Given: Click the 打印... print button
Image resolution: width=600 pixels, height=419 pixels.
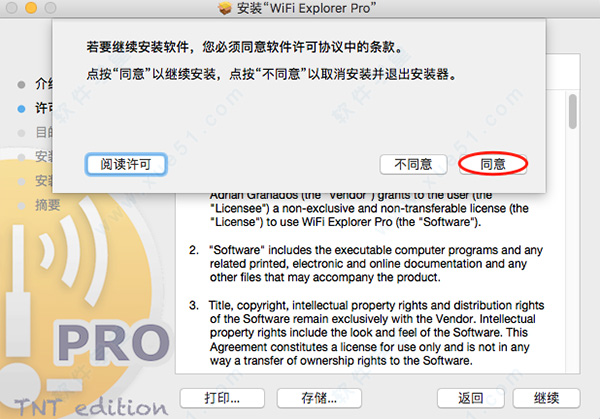Looking at the screenshot, I should [x=222, y=398].
